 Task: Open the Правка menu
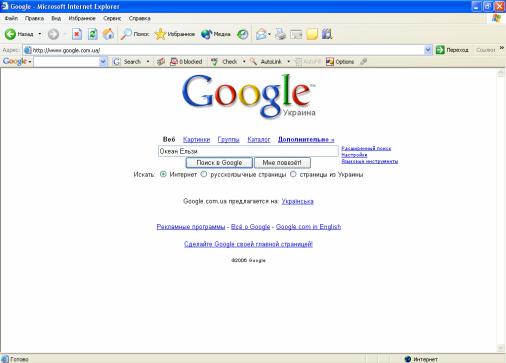click(34, 18)
